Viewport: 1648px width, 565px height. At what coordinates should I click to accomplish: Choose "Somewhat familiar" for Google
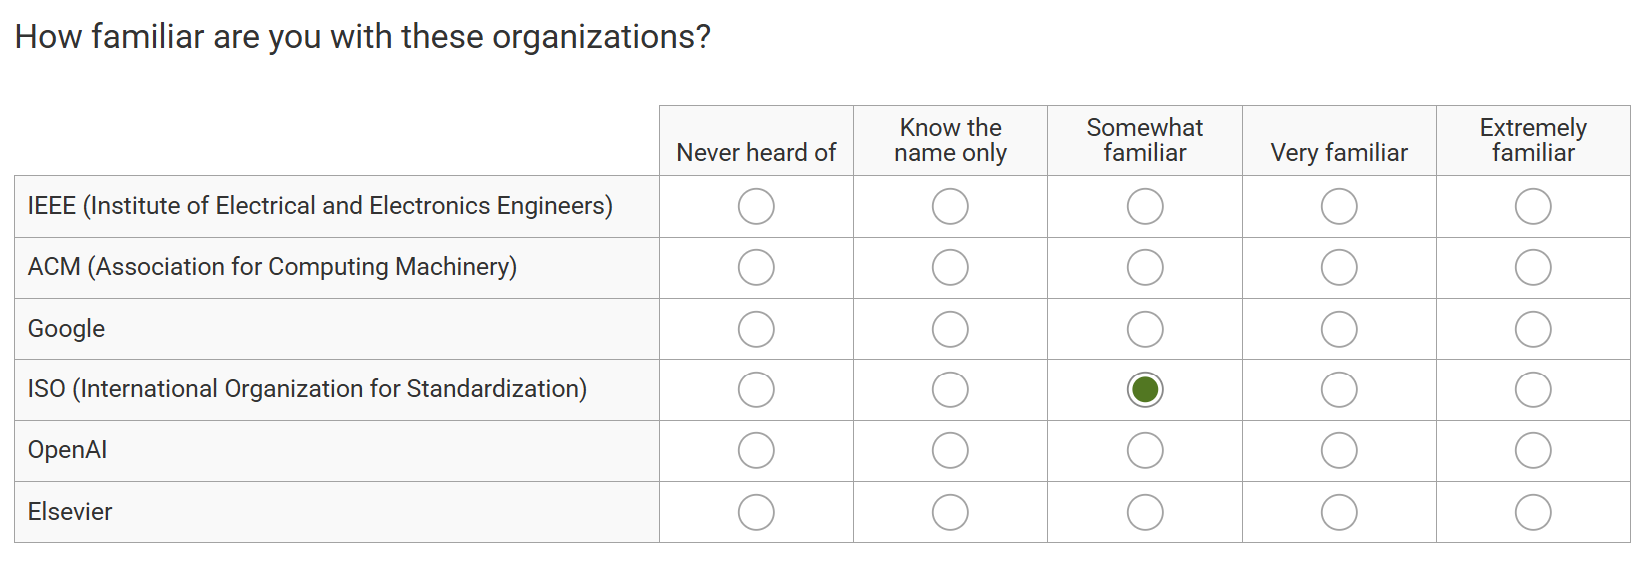click(1145, 329)
